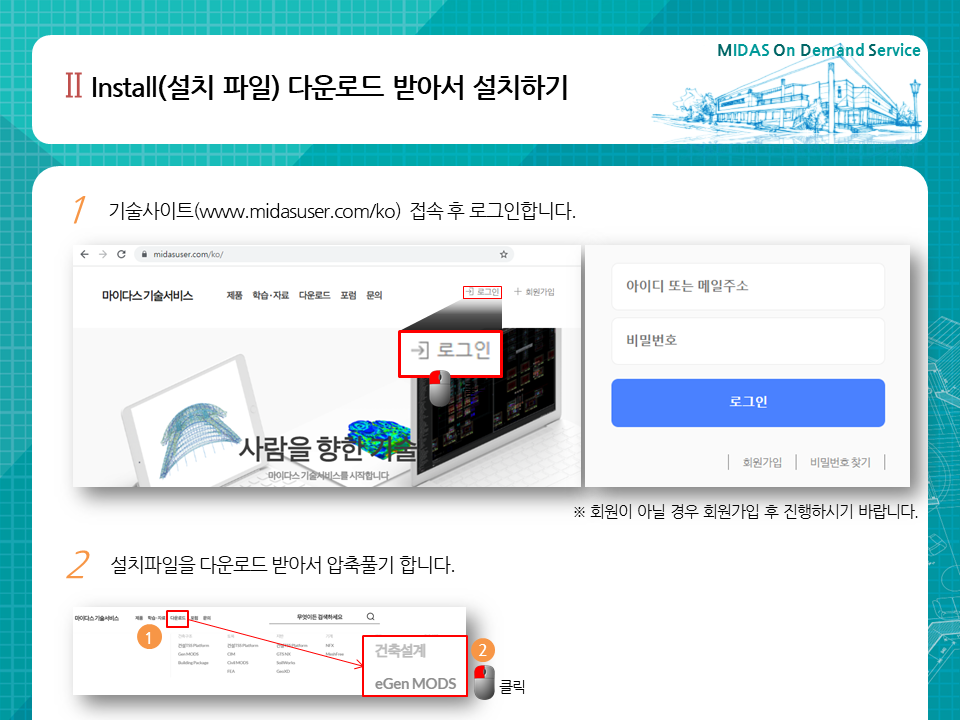Click the padlock icon in address bar
Viewport: 960px width, 720px height.
[144, 254]
